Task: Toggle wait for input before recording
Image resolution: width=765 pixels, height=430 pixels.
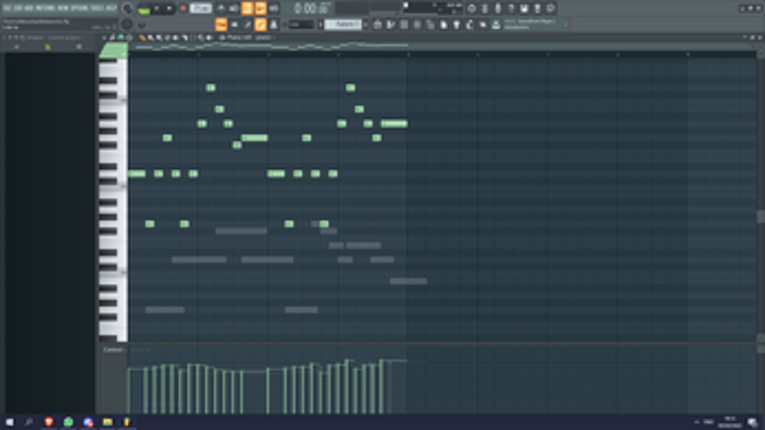Action: click(234, 8)
